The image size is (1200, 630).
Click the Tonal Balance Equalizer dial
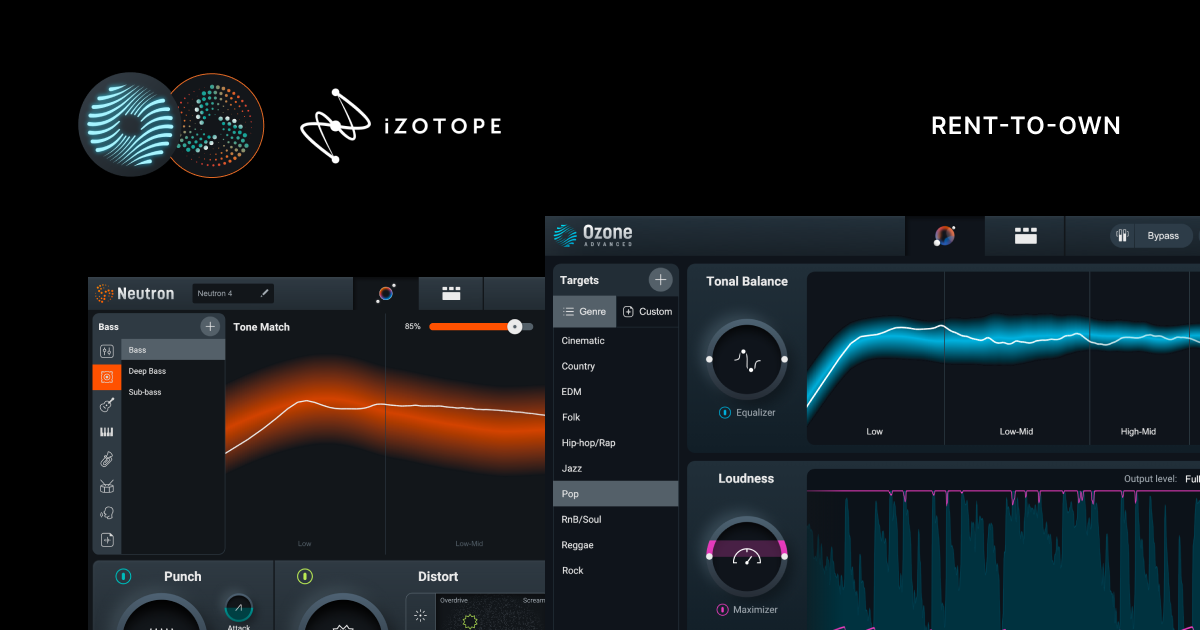tap(747, 358)
